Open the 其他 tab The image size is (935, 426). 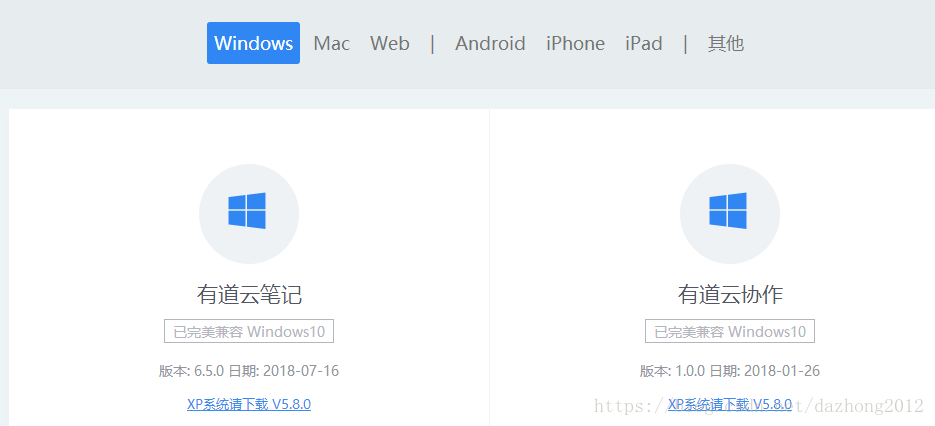(x=726, y=44)
